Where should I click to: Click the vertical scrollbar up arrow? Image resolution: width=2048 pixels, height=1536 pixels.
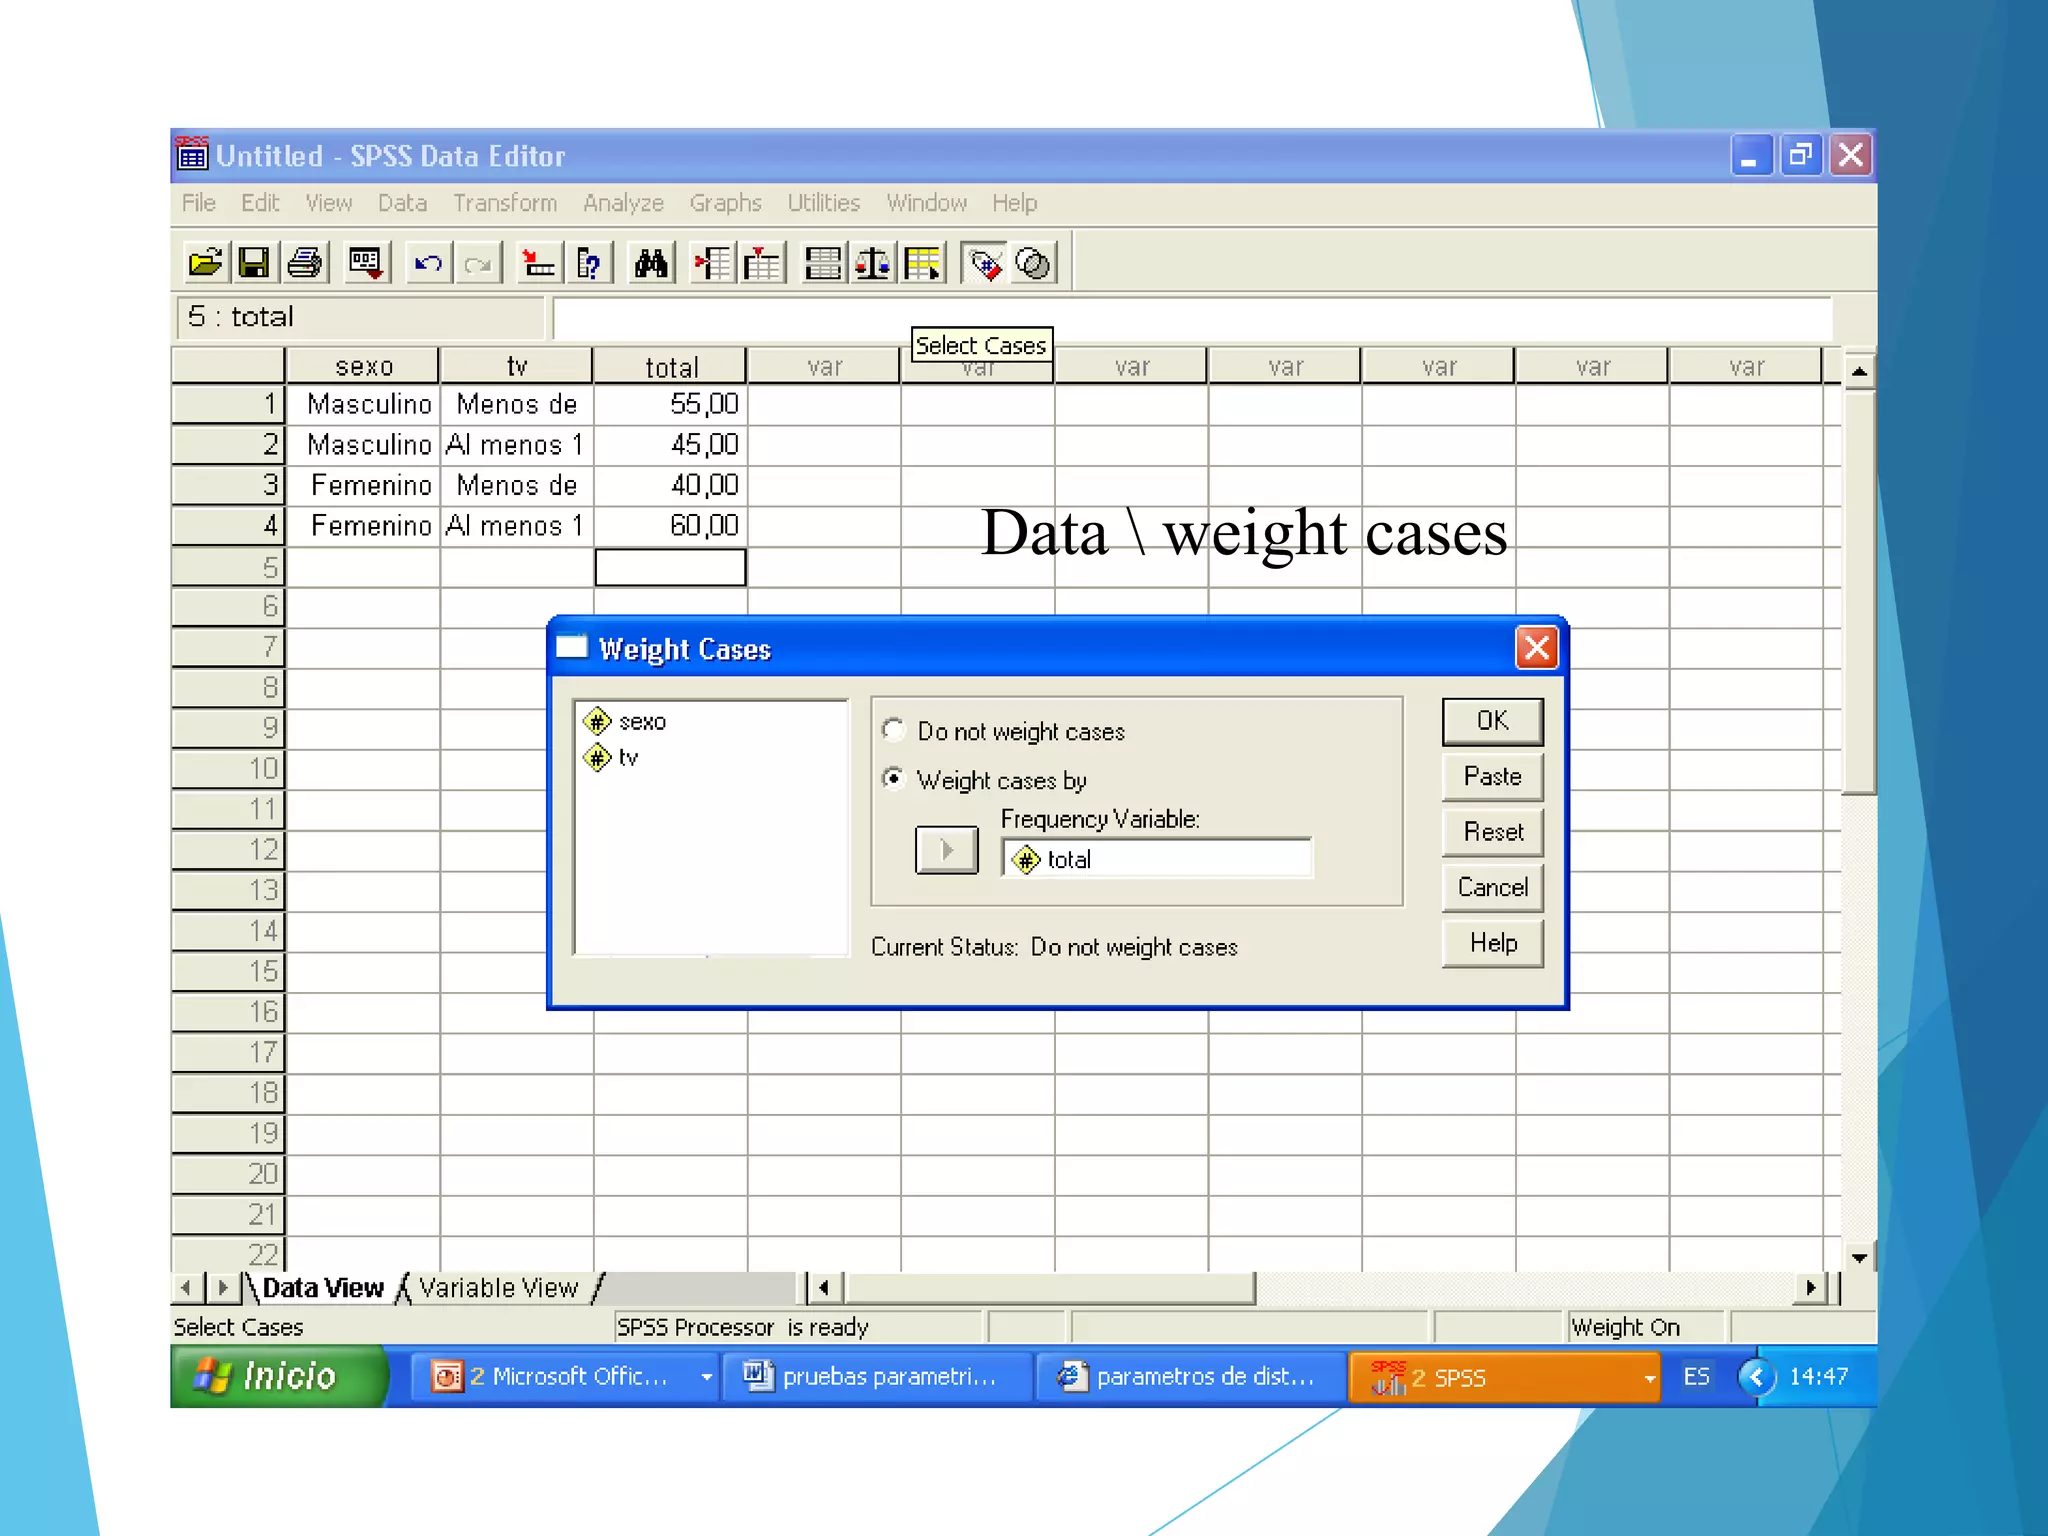click(x=1859, y=371)
